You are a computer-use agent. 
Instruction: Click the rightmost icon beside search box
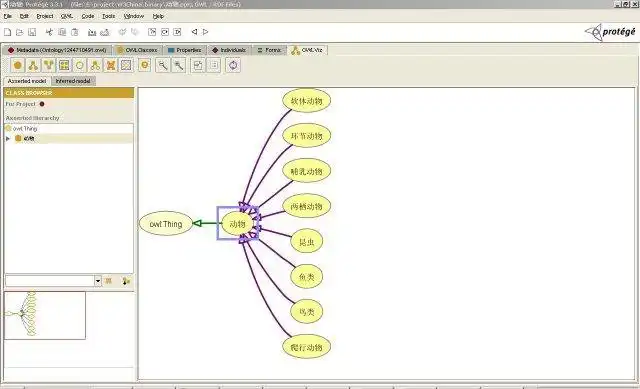[x=126, y=281]
